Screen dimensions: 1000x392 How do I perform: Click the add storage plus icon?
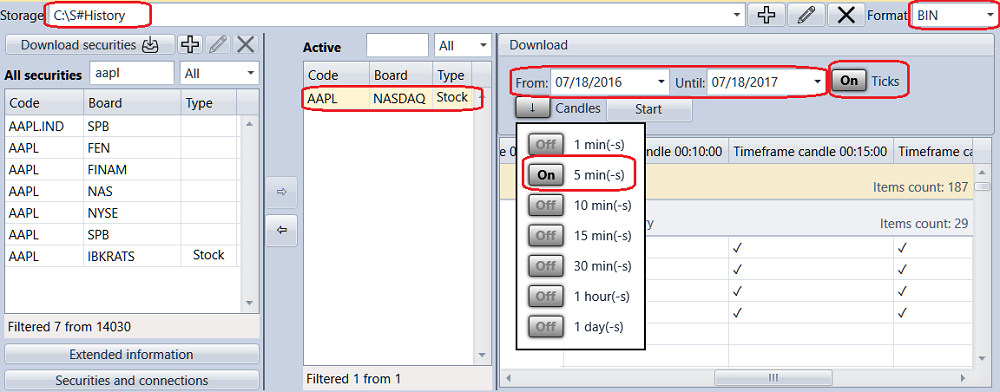767,15
